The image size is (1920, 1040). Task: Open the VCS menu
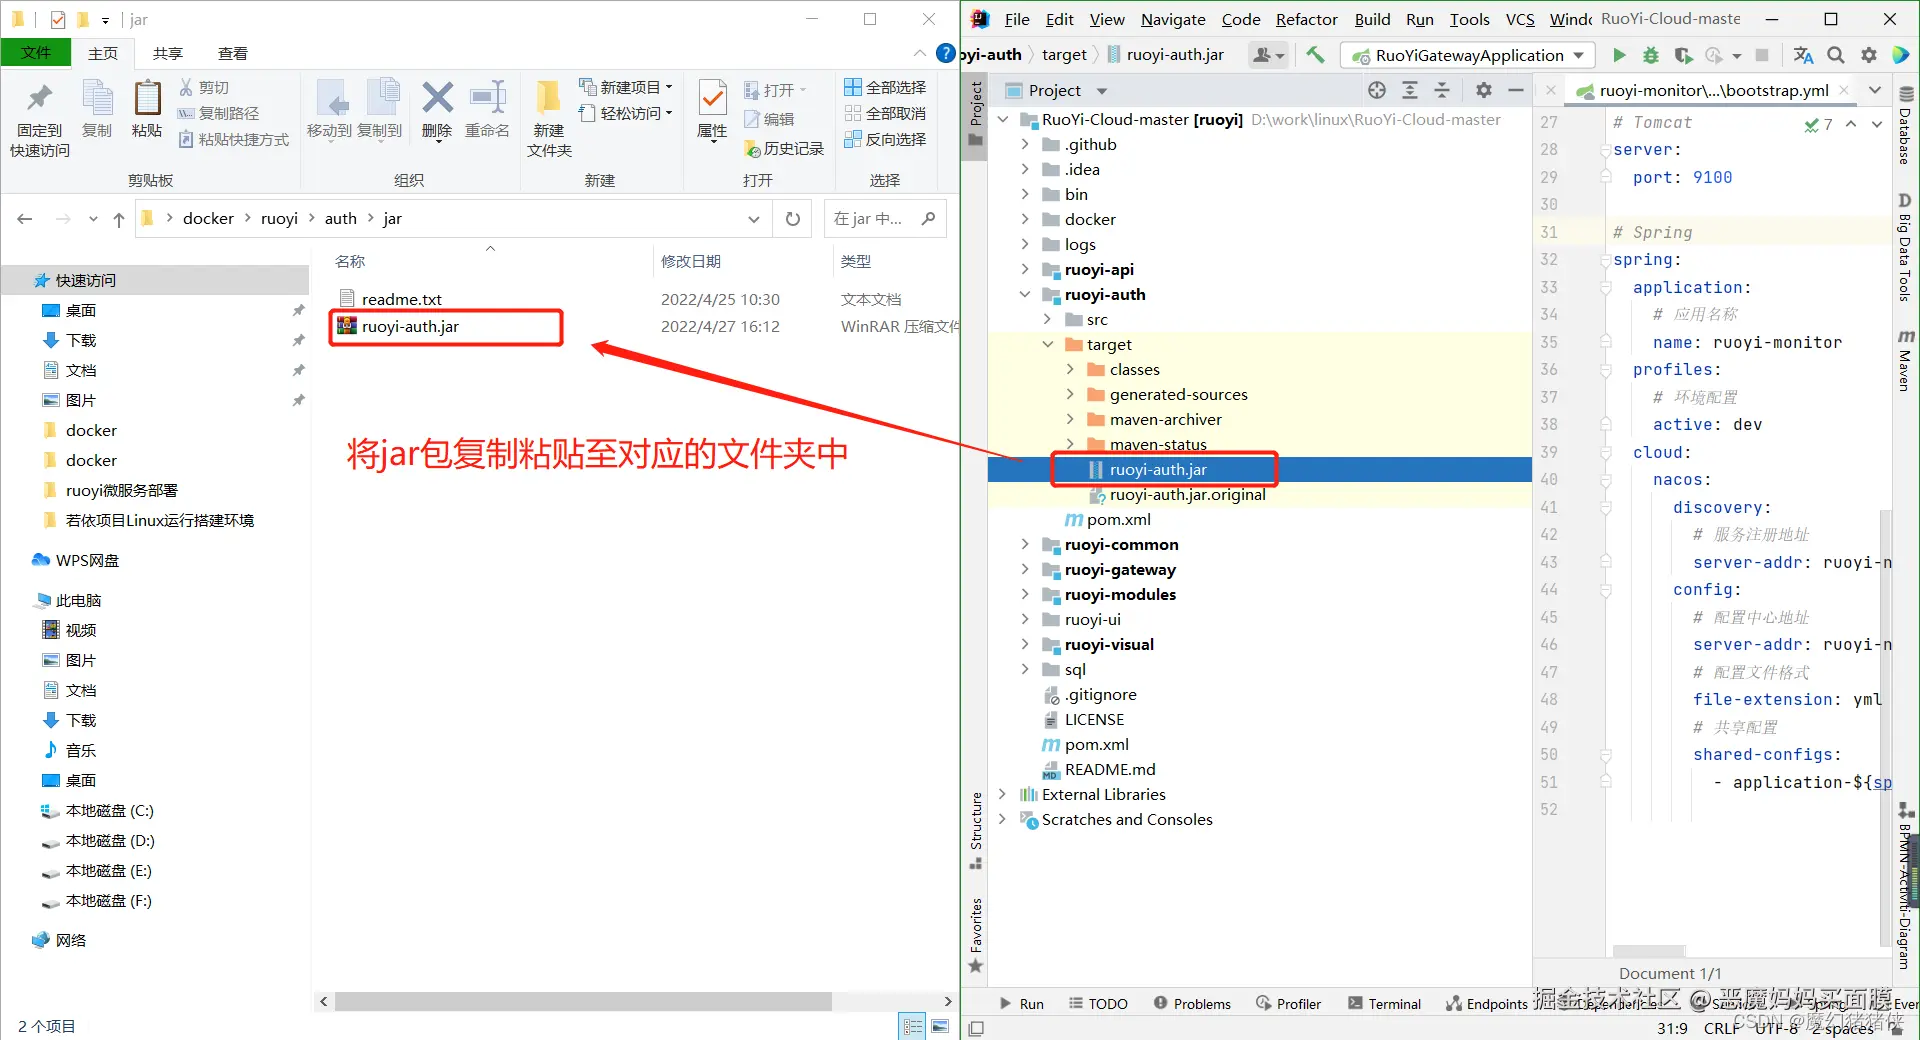click(1520, 19)
